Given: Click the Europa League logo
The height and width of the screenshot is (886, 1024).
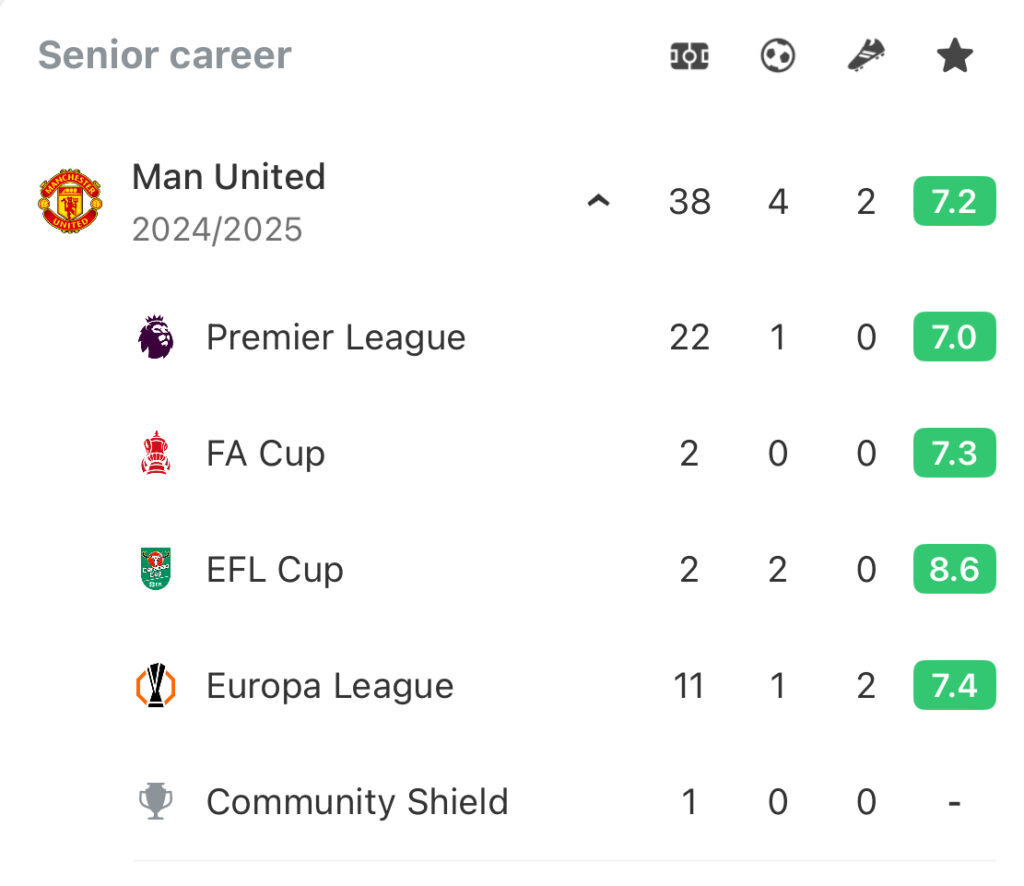Looking at the screenshot, I should point(155,685).
